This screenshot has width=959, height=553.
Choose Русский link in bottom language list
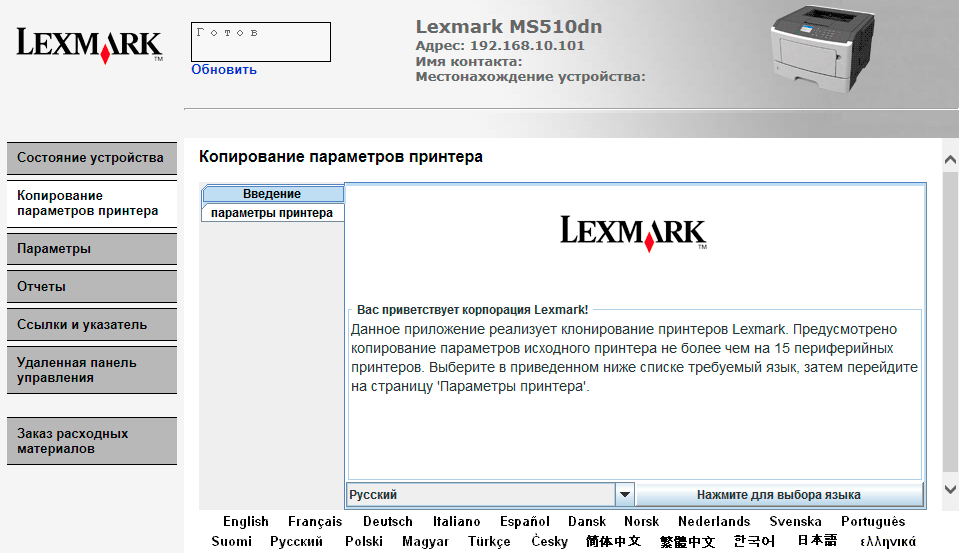point(296,541)
